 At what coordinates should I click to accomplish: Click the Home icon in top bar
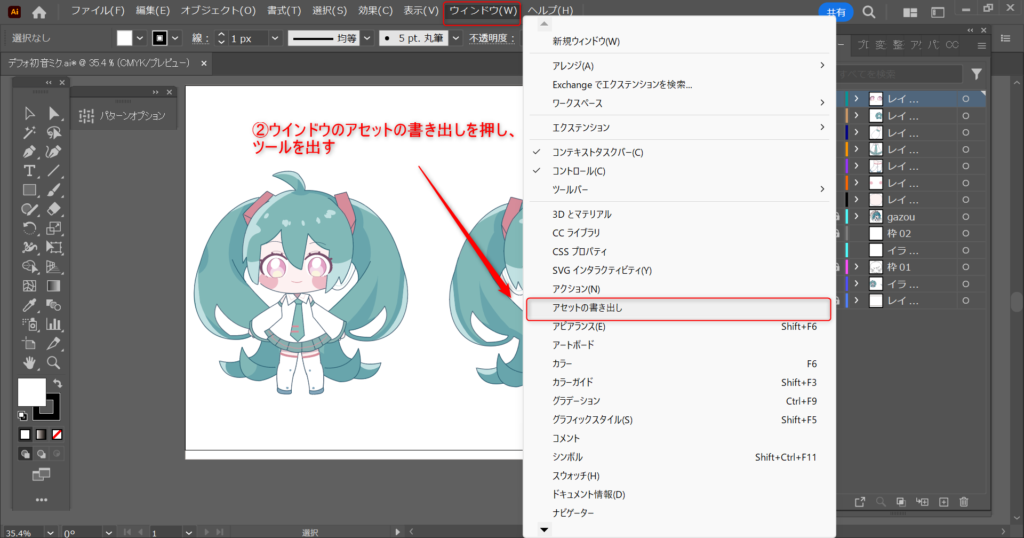pyautogui.click(x=39, y=12)
